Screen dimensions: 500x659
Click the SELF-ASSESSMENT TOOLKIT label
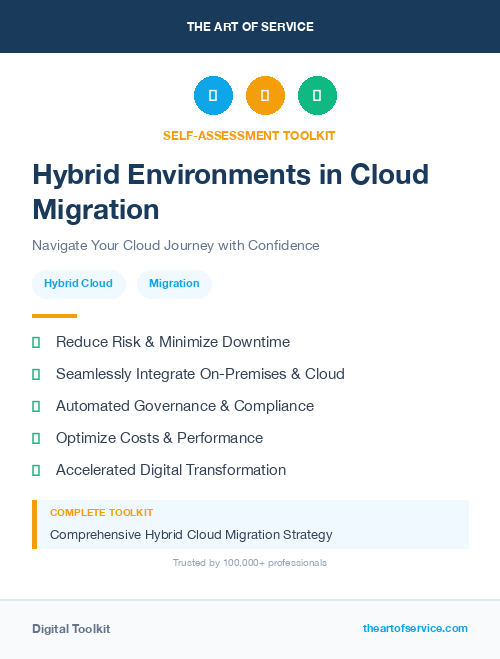click(249, 136)
